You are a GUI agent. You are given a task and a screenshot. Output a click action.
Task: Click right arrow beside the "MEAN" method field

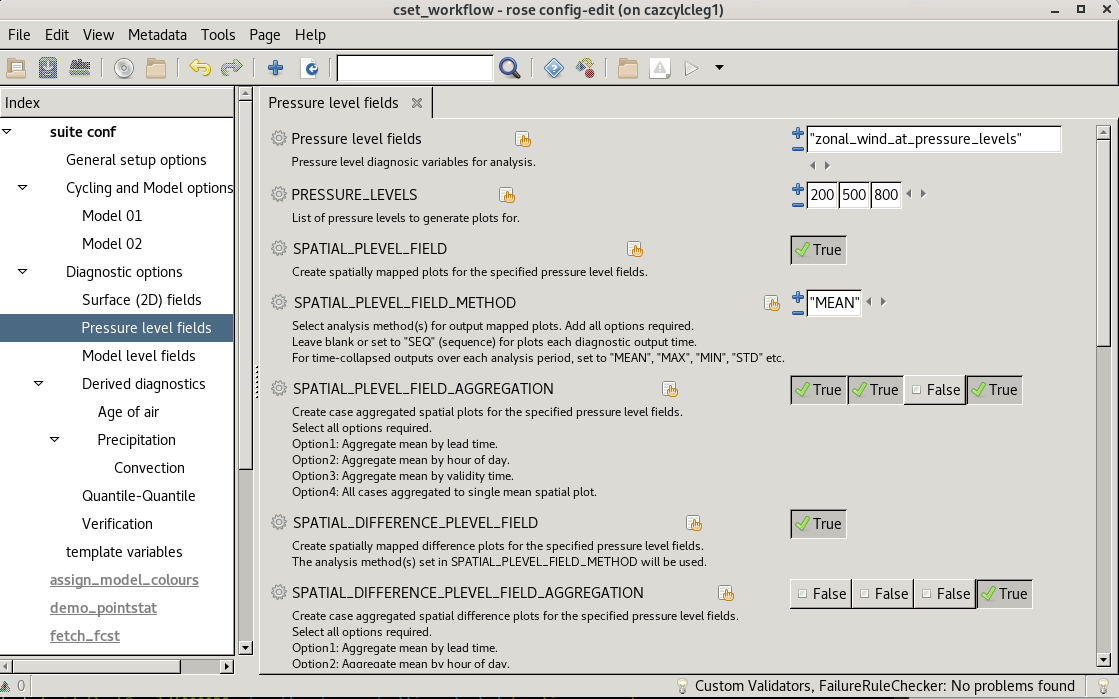click(x=883, y=302)
